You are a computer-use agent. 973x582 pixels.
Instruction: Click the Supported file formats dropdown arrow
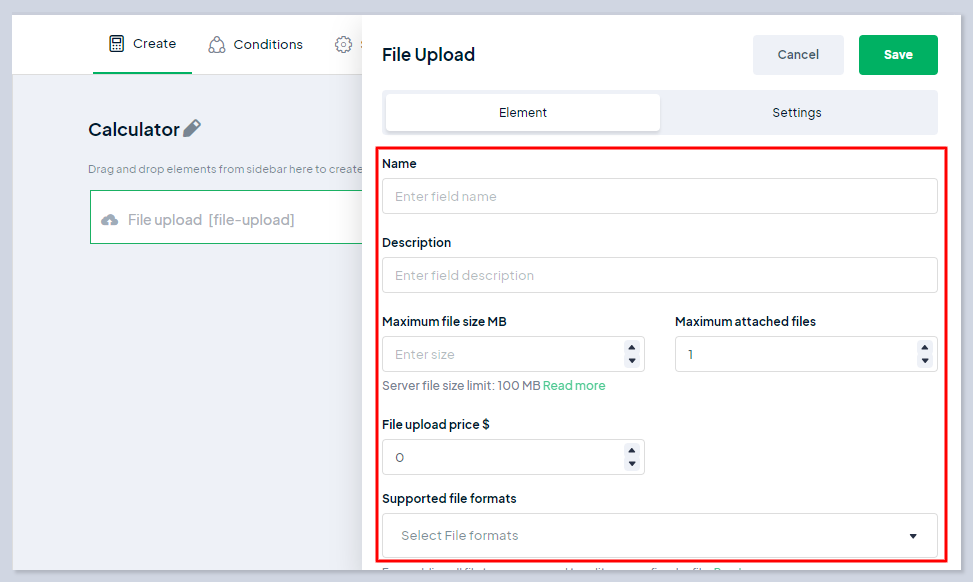(913, 537)
